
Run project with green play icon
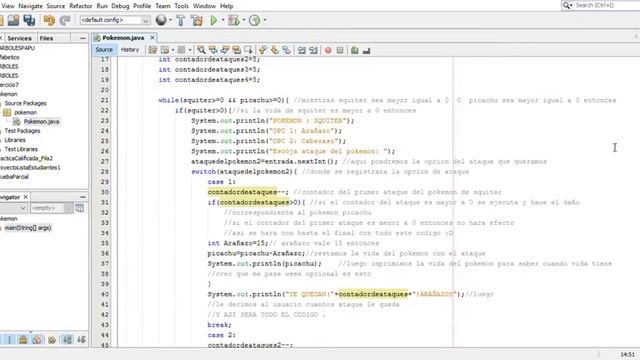coord(213,20)
